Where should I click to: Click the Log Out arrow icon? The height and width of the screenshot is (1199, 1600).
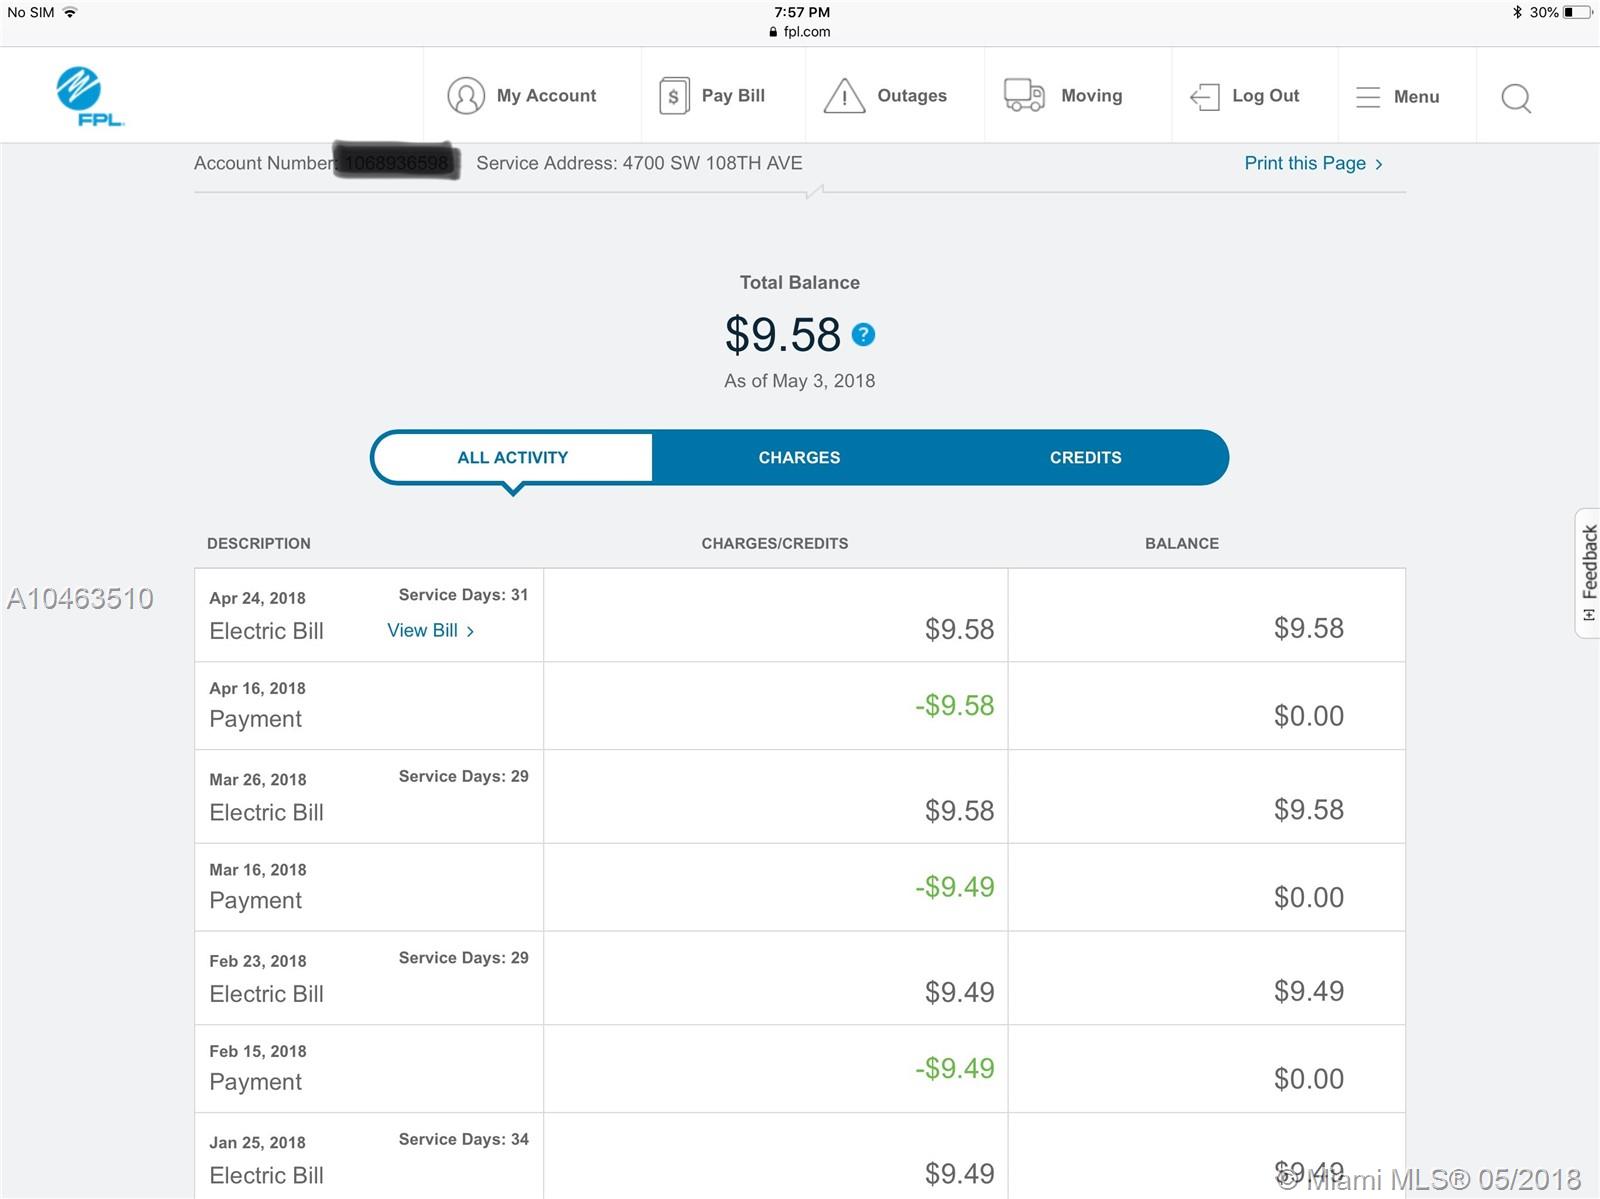tap(1205, 97)
